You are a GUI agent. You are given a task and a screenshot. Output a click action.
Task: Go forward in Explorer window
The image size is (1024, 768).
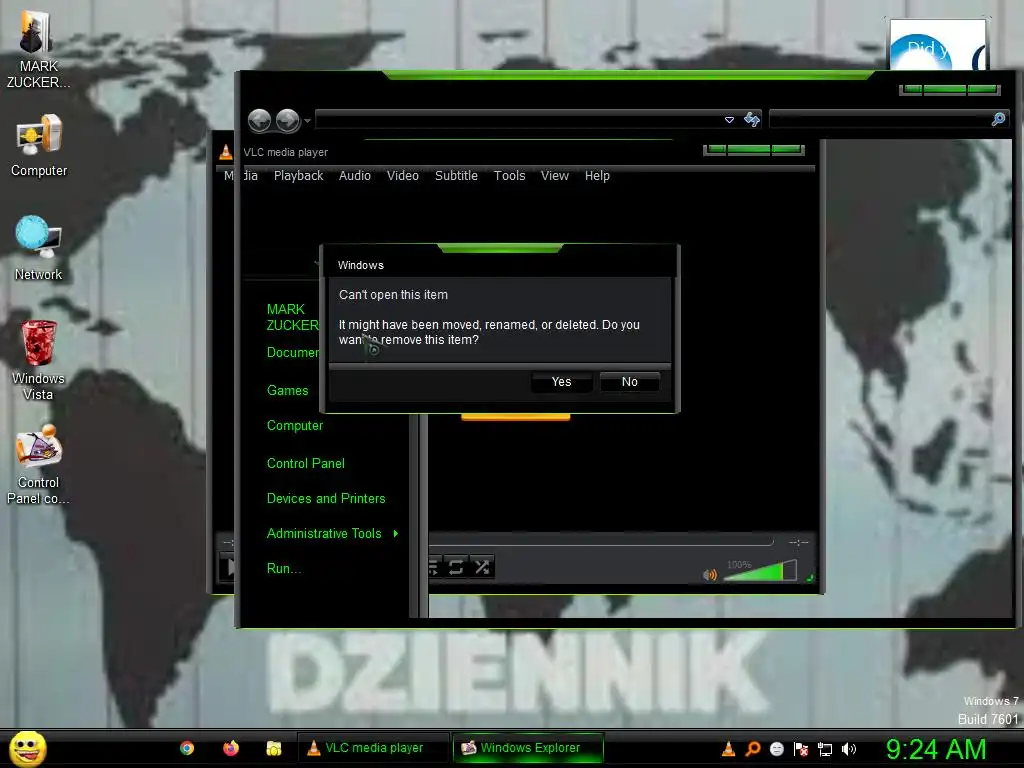(x=287, y=120)
